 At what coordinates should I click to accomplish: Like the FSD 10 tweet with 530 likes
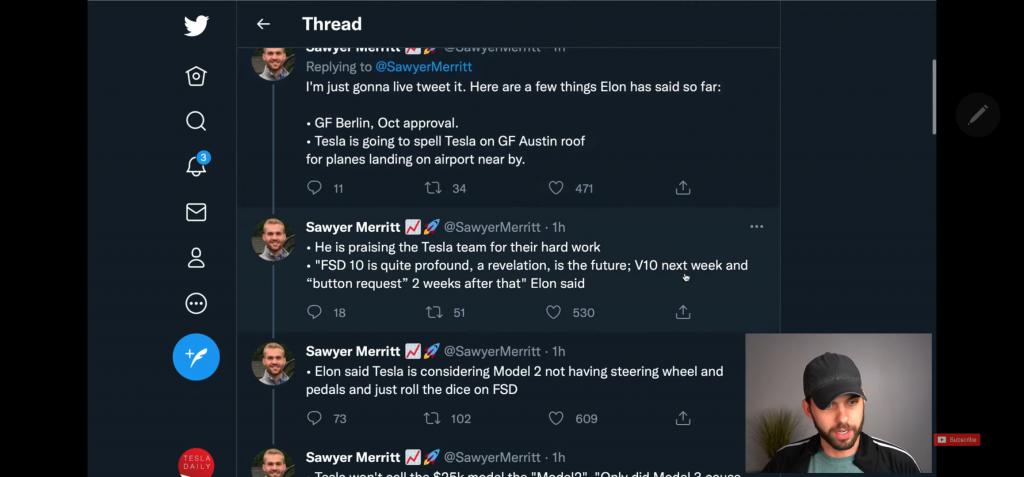tap(554, 312)
